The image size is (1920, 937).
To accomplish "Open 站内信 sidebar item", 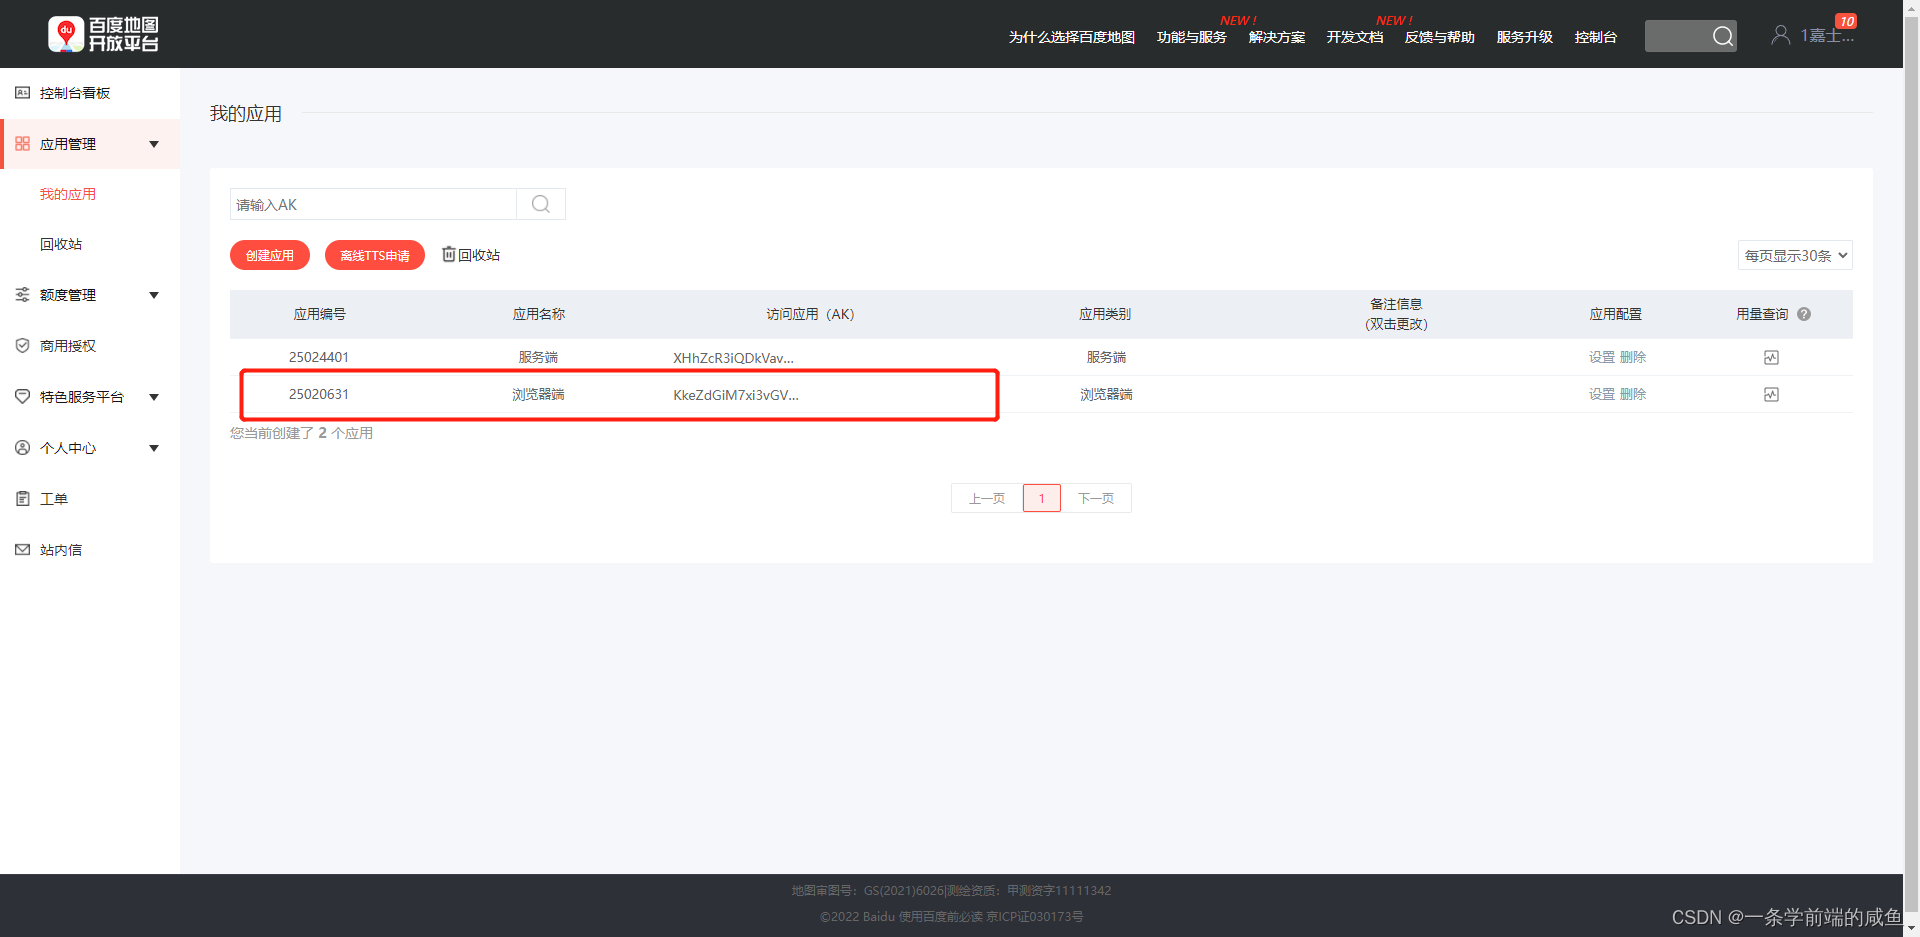I will pyautogui.click(x=61, y=550).
